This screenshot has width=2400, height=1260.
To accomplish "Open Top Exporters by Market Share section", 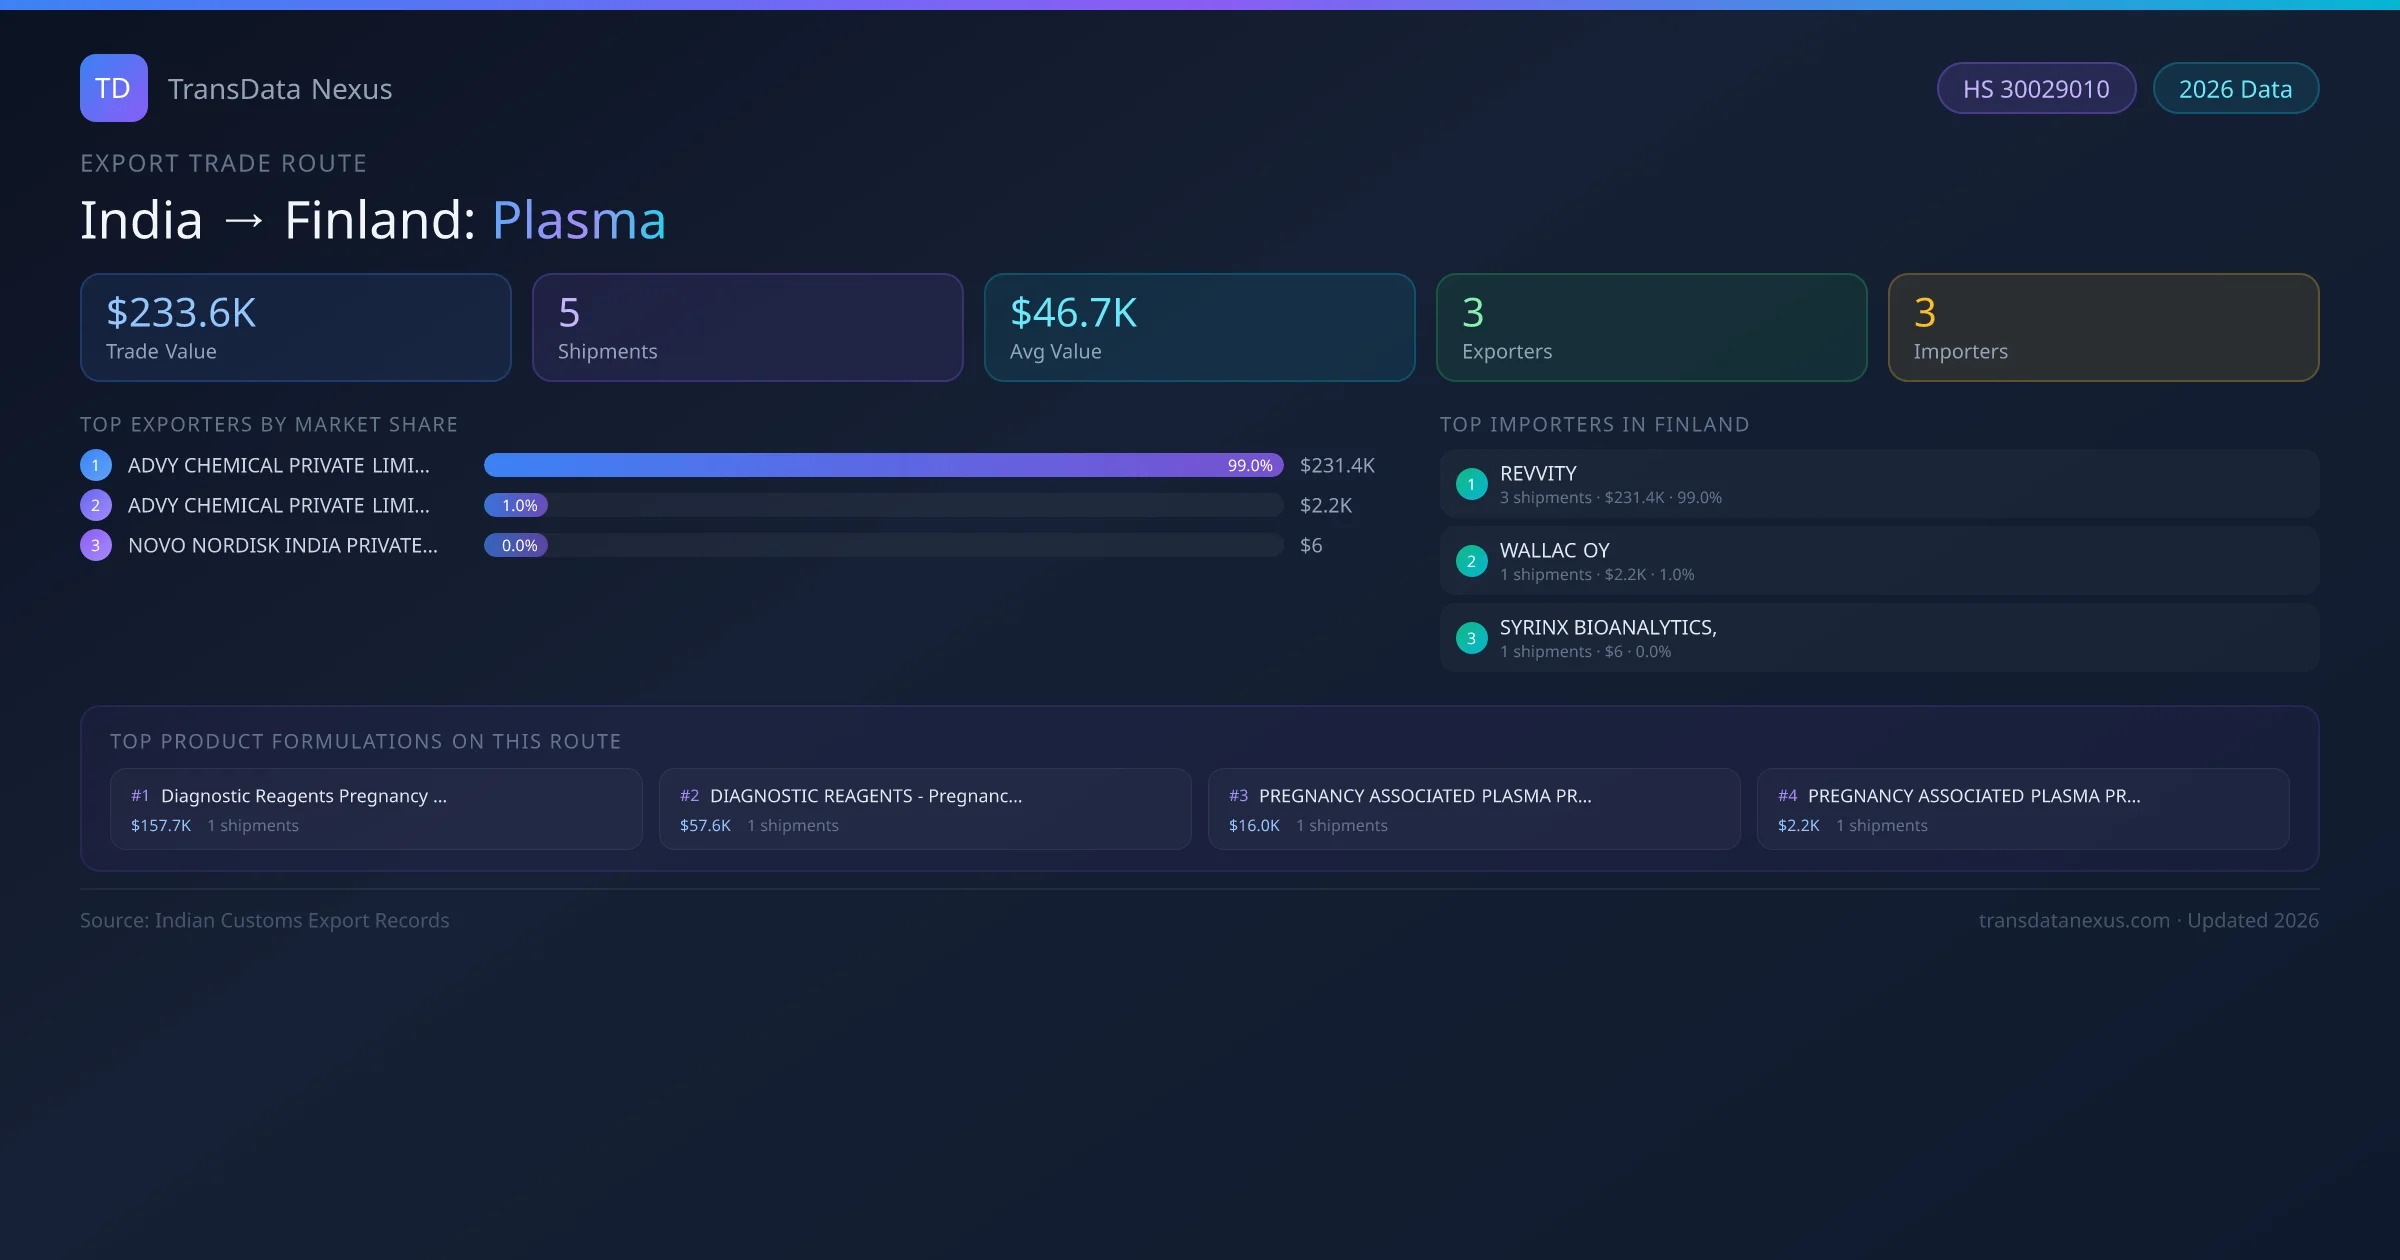I will [x=269, y=424].
